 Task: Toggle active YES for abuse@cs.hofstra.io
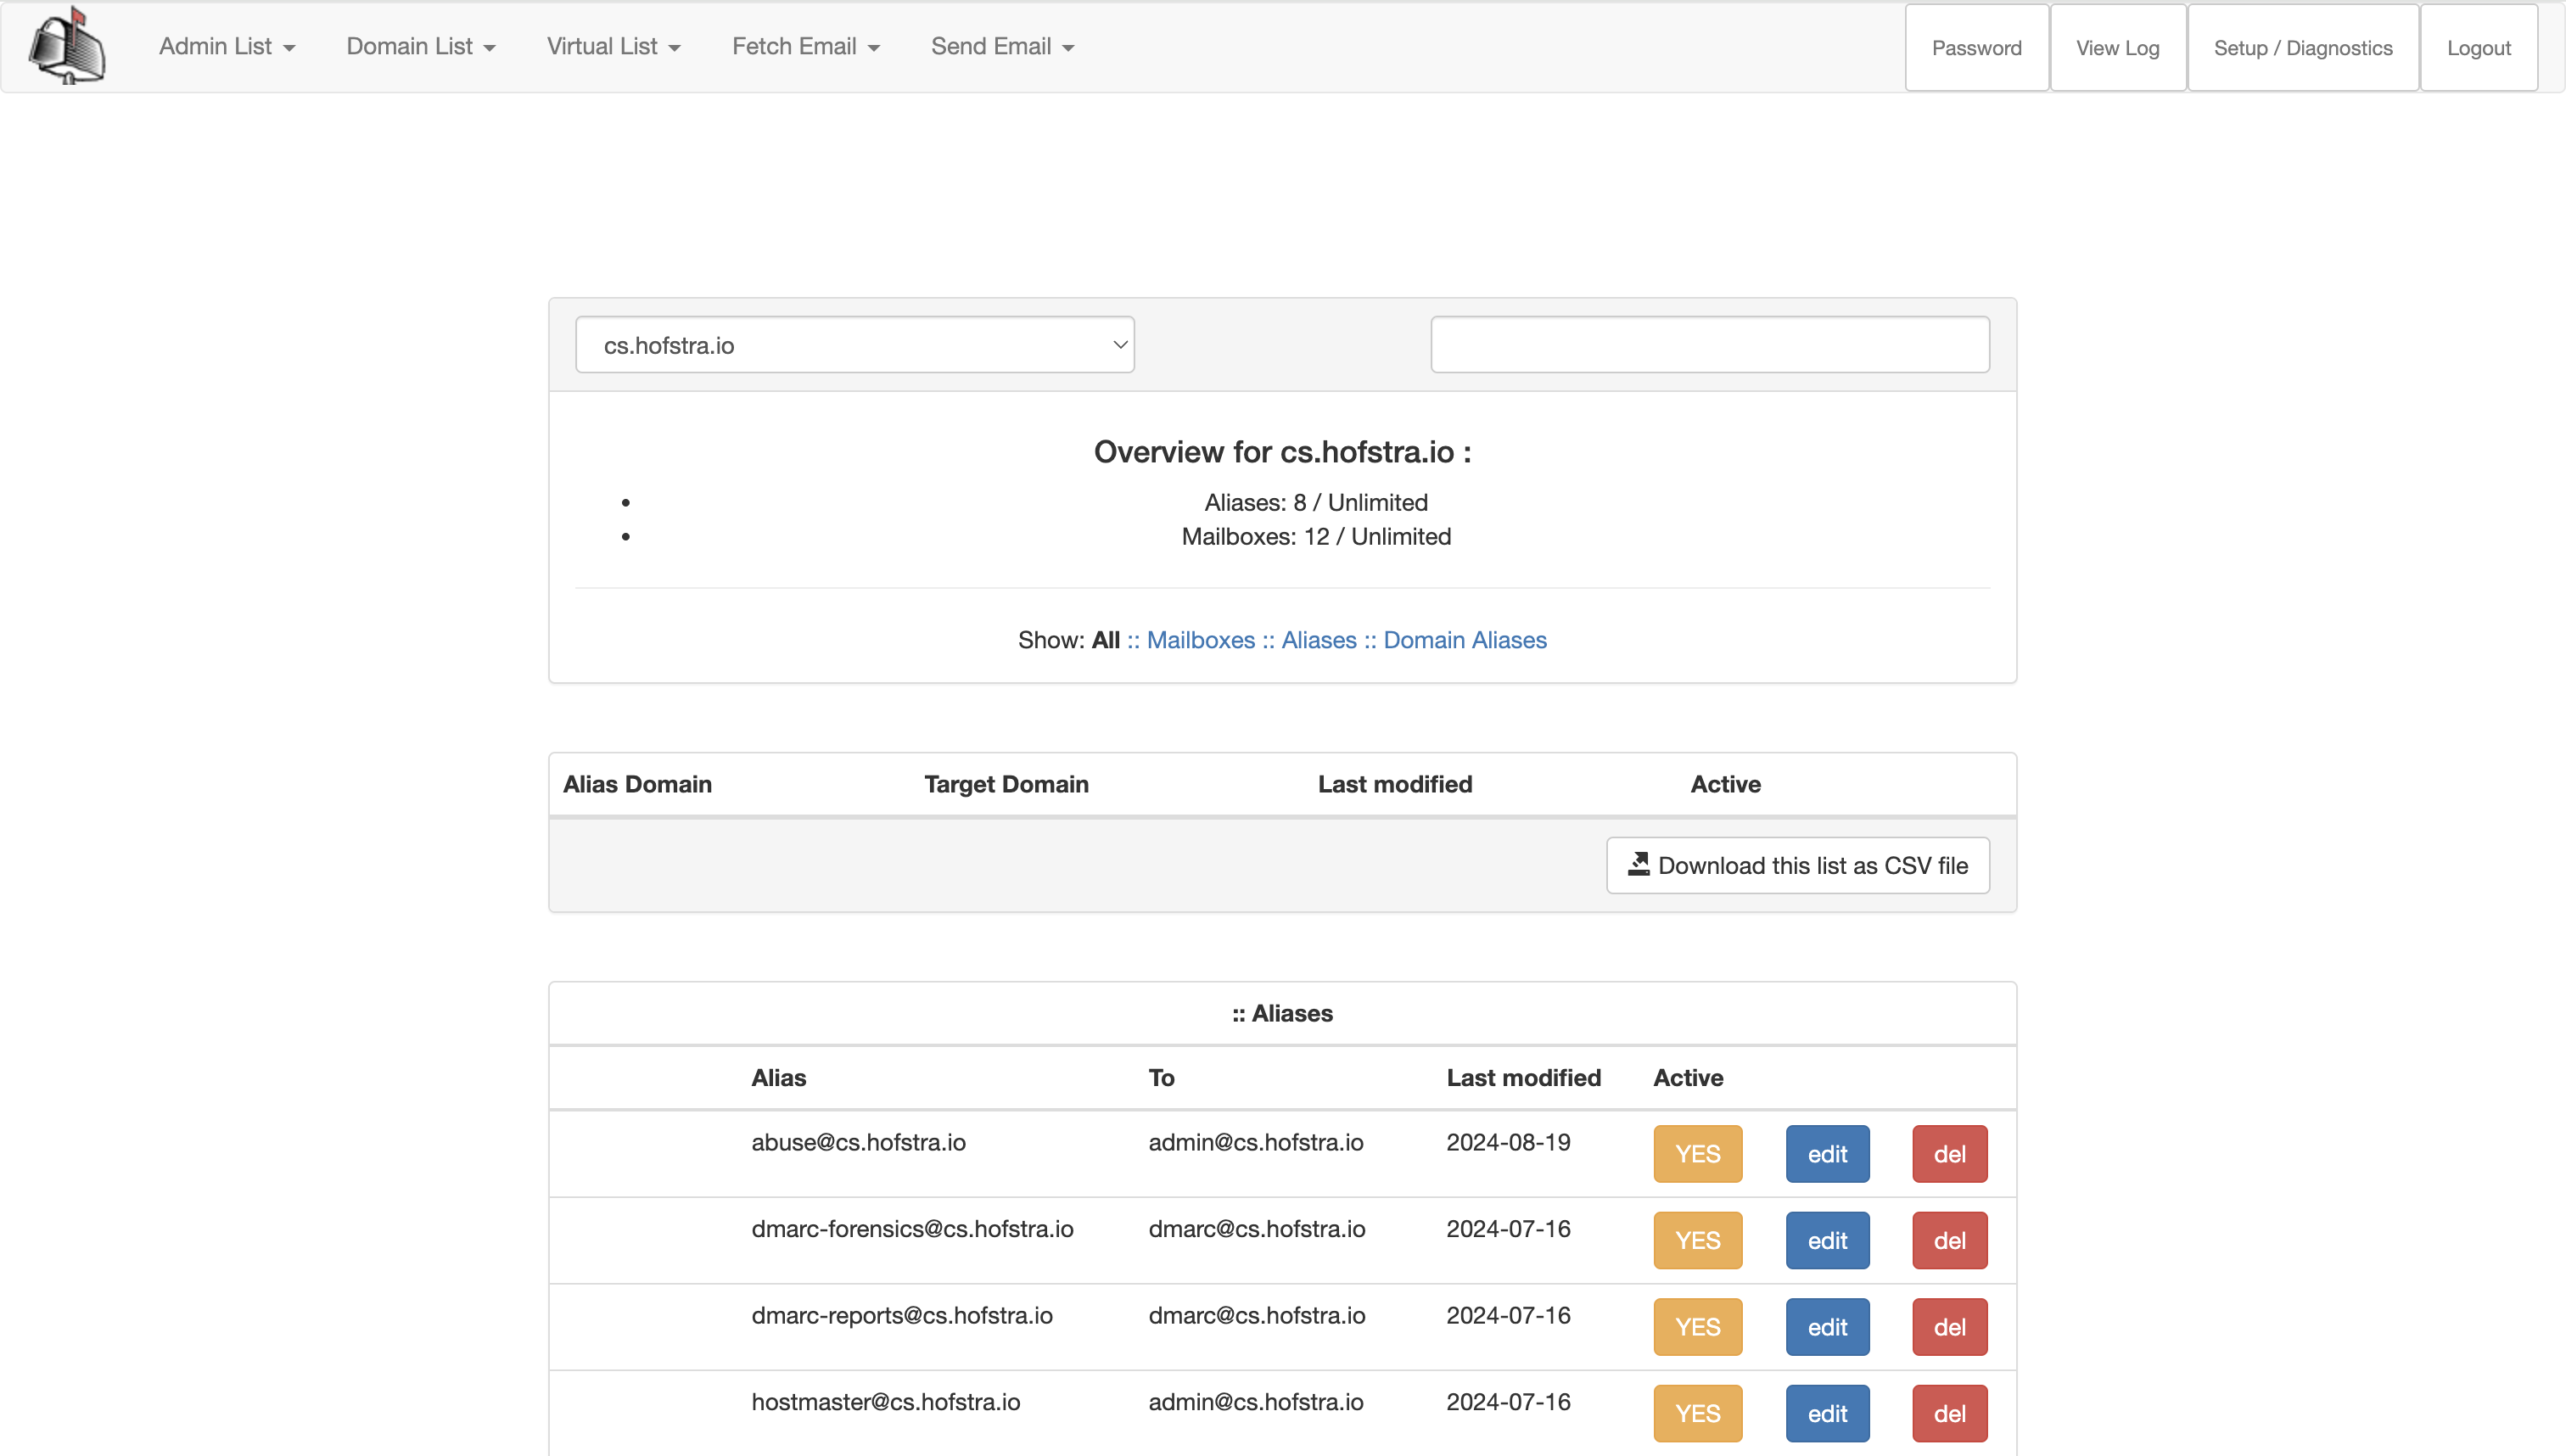point(1697,1154)
